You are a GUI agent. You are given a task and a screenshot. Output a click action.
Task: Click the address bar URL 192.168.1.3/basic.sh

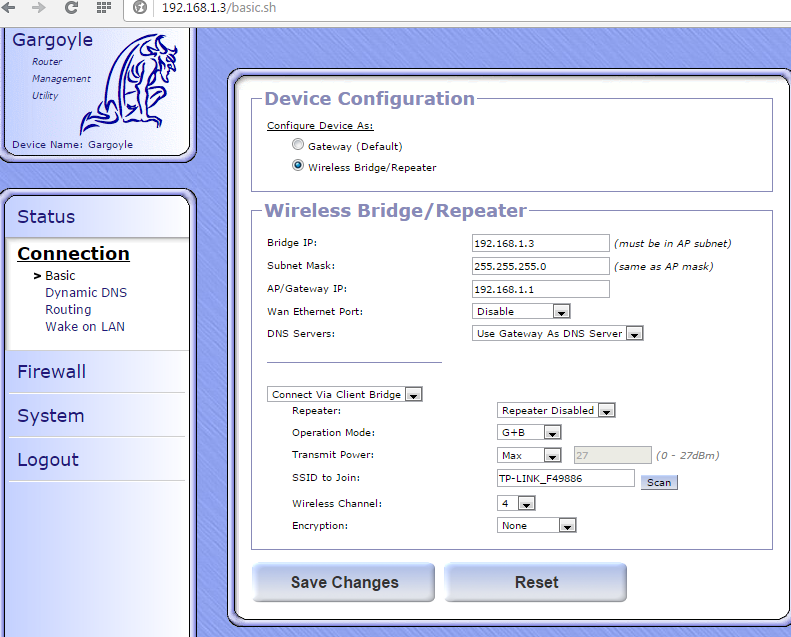pyautogui.click(x=219, y=8)
